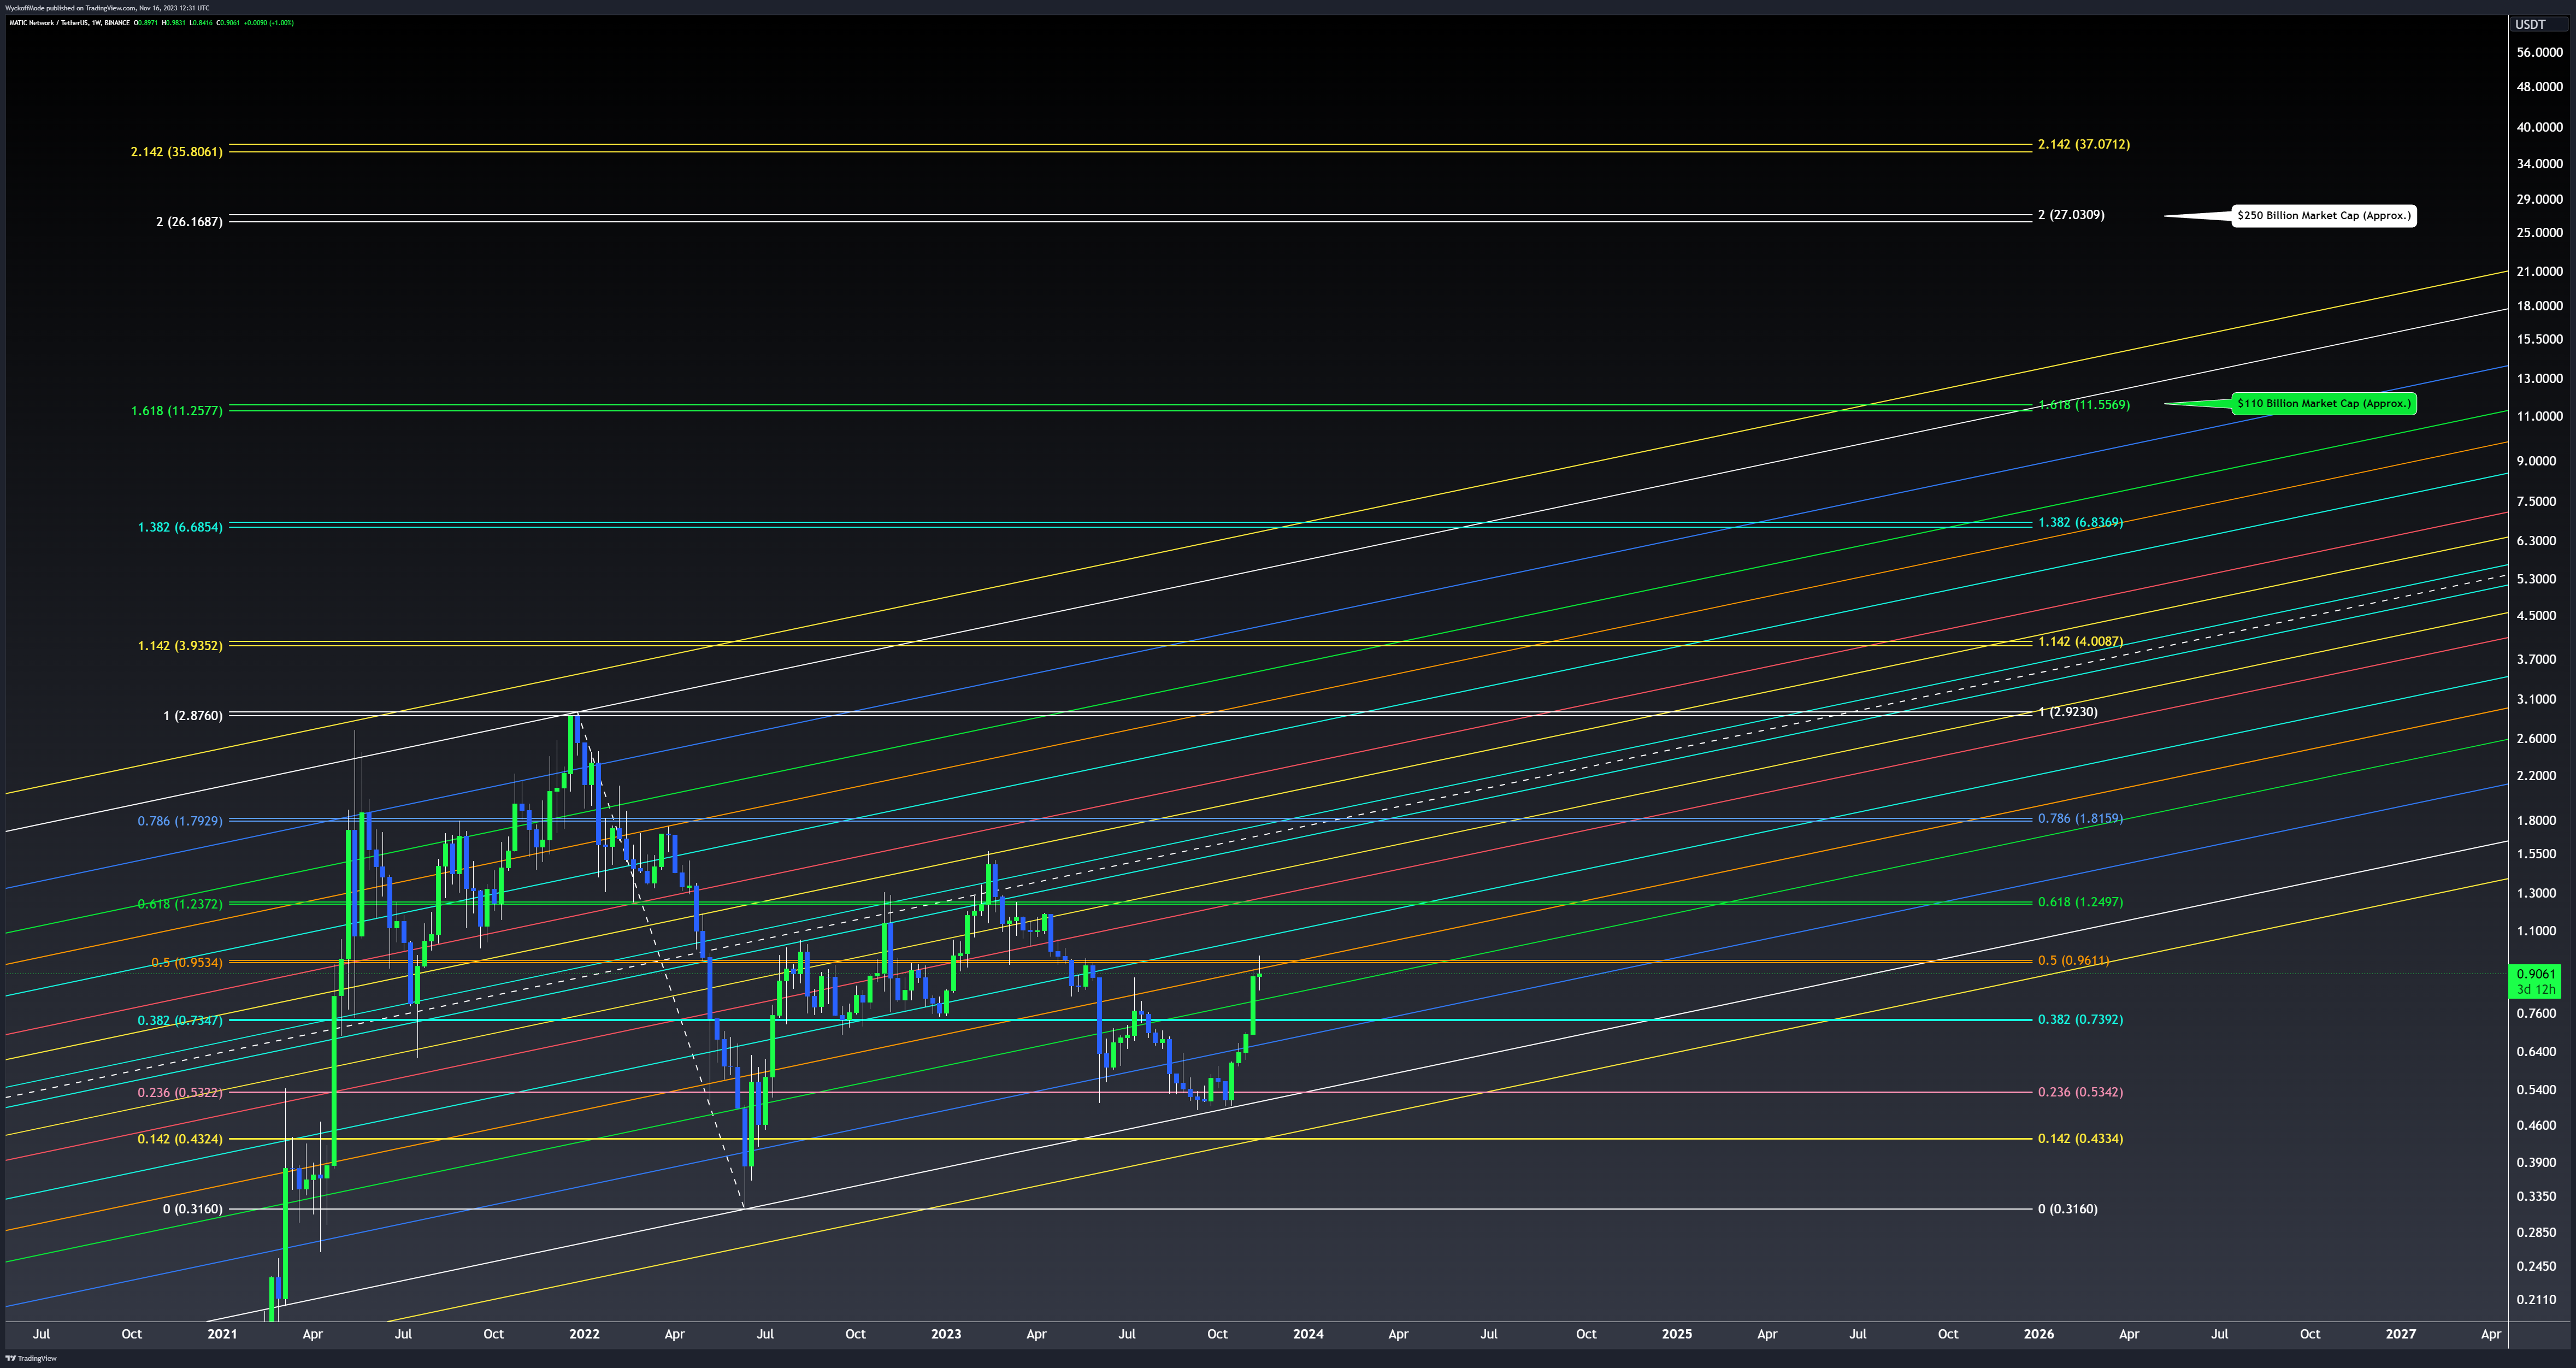Click the 2.142 (37.0712) Fibonacci label

click(2084, 144)
